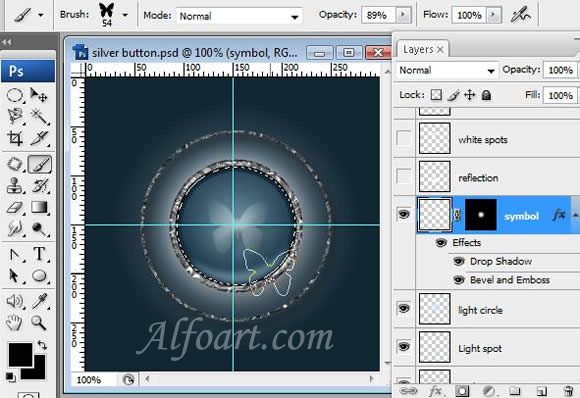
Task: Click the foreground color swatch
Action: pos(20,355)
